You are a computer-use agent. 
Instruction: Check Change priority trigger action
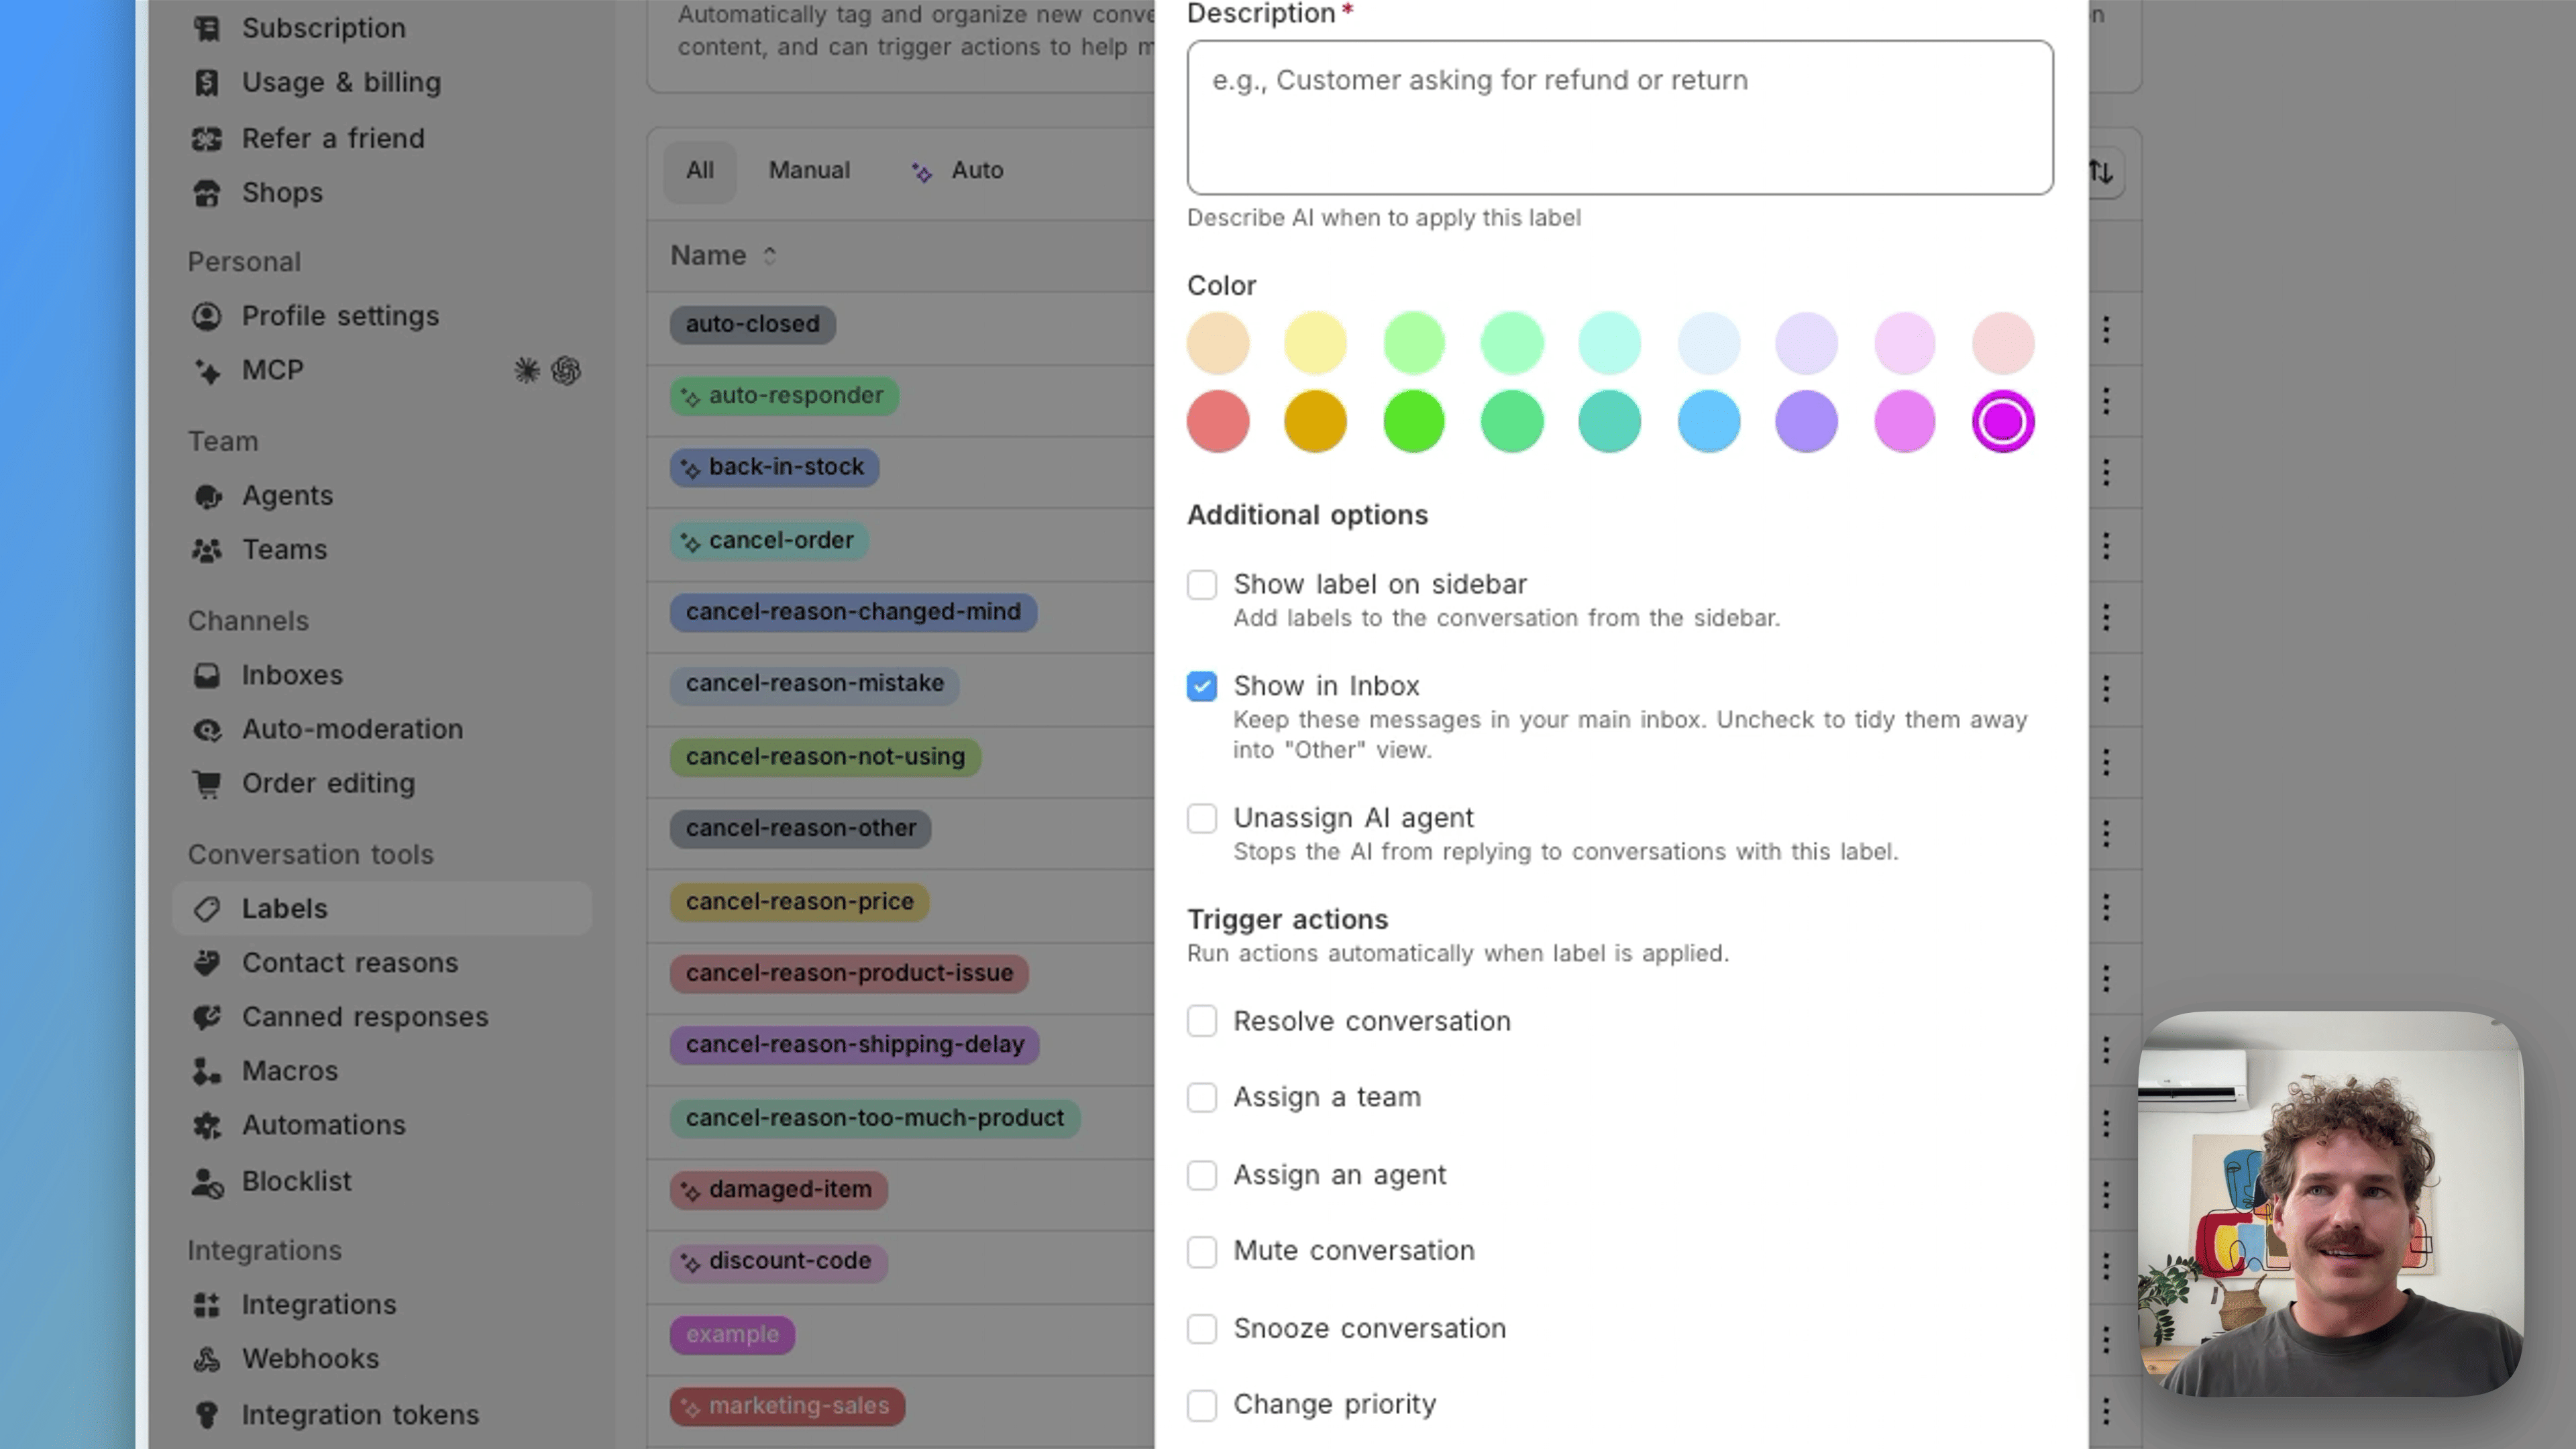tap(1202, 1405)
